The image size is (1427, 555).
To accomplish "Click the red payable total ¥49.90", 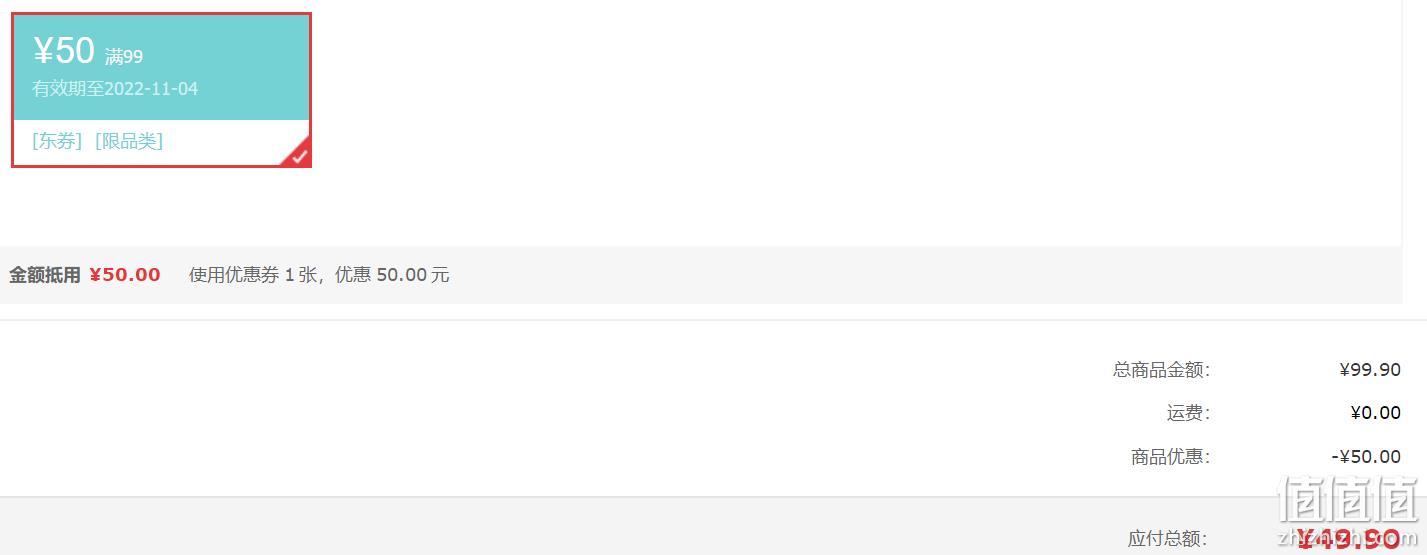I will 1348,540.
